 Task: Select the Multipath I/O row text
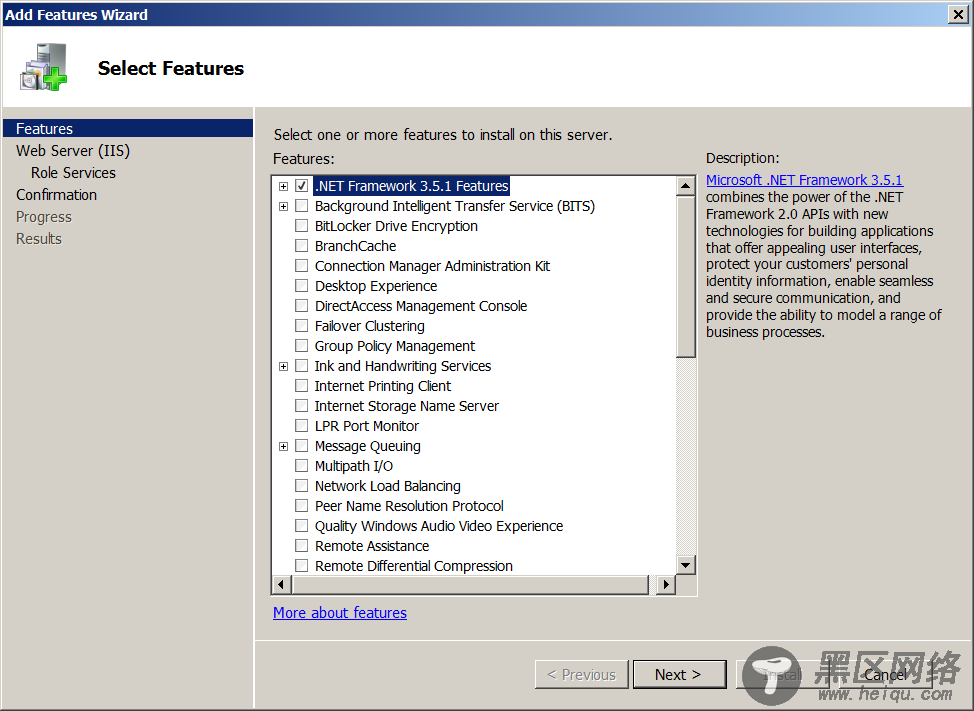click(353, 466)
